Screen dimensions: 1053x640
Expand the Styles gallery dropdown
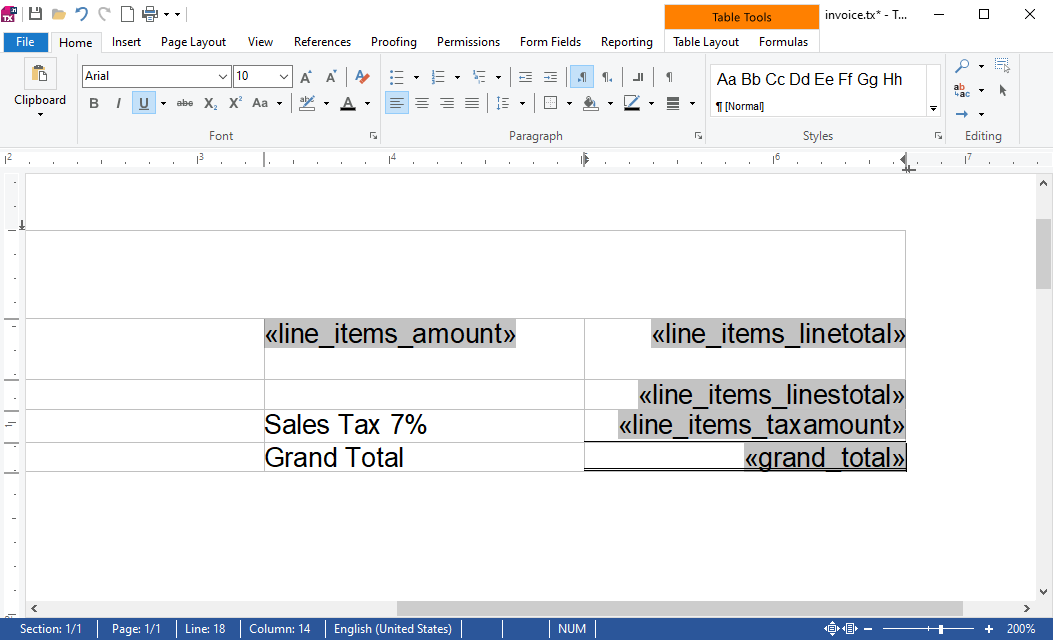[933, 108]
